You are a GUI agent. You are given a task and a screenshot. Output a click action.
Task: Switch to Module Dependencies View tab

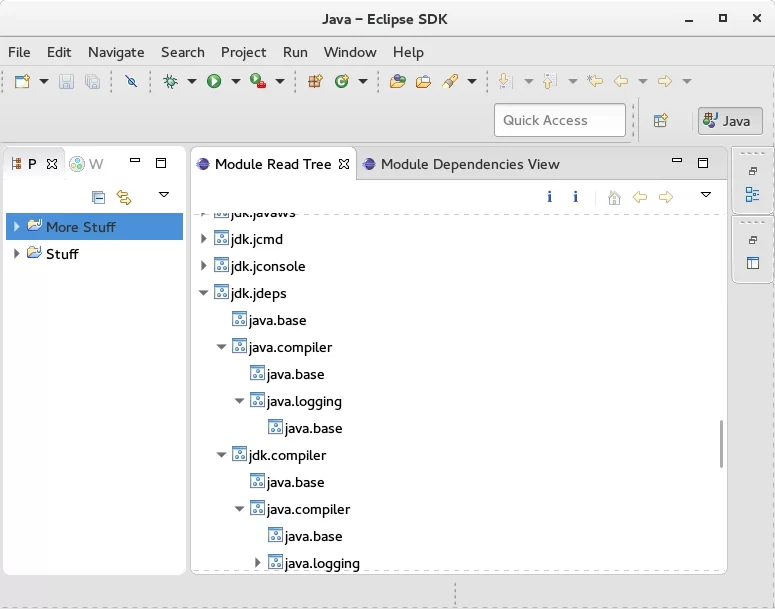point(461,164)
